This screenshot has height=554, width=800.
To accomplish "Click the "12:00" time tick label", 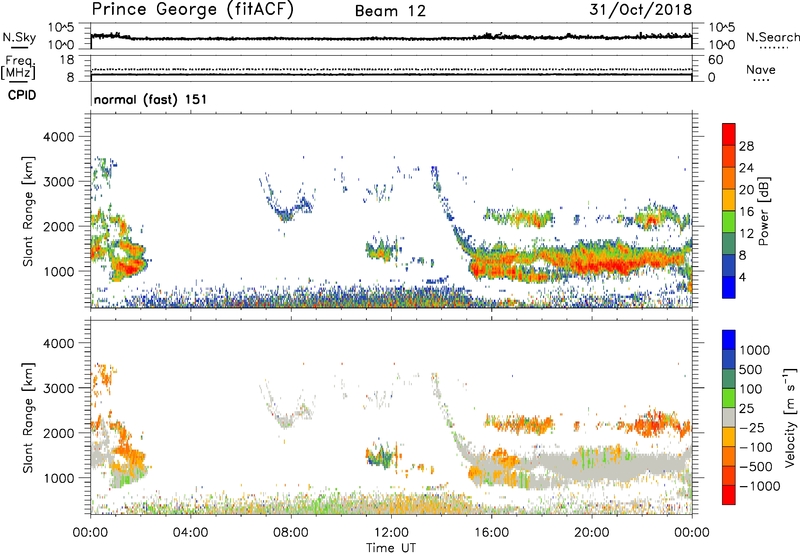I will (391, 533).
